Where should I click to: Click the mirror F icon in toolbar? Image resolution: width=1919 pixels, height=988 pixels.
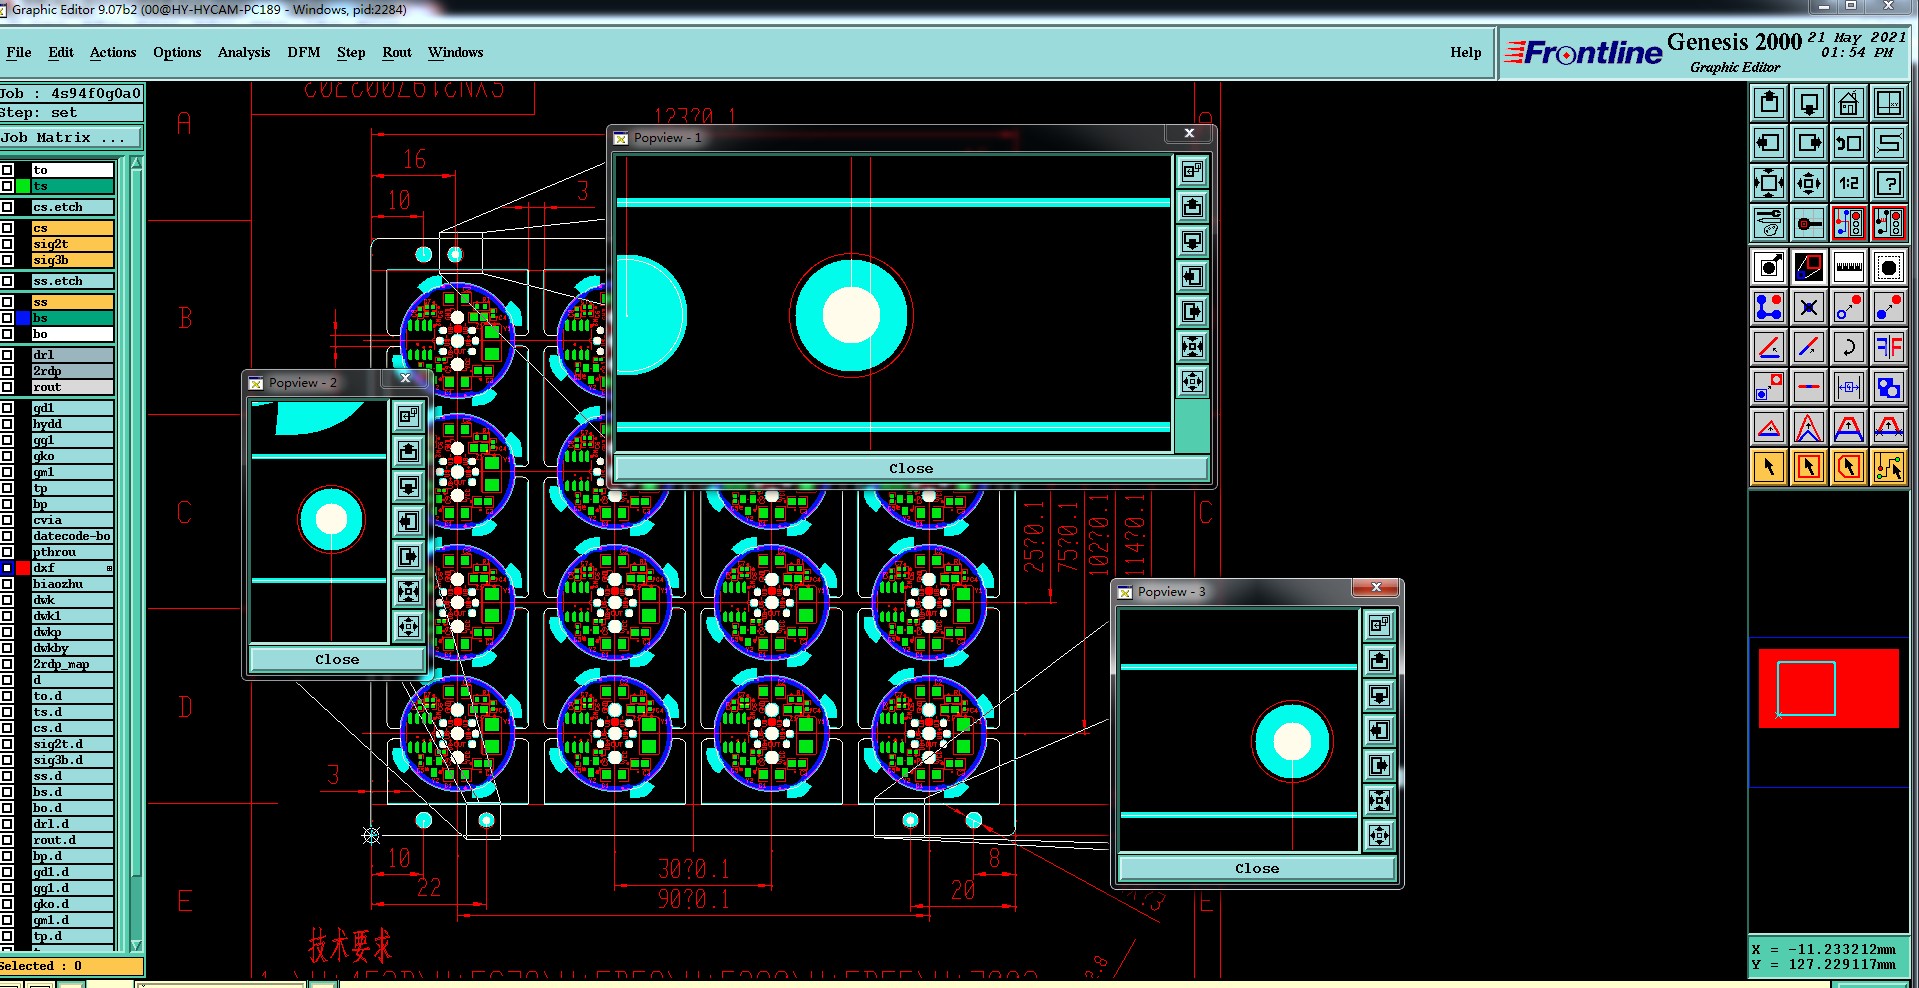coord(1888,347)
